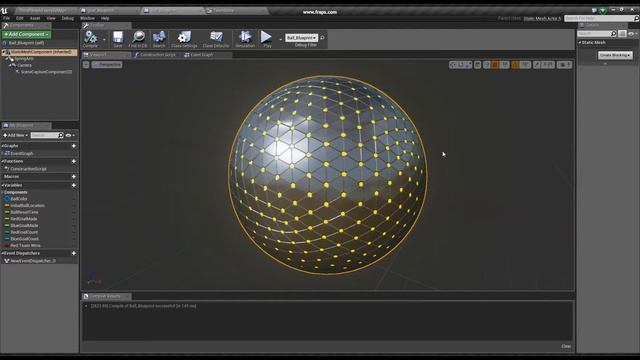640x360 pixels.
Task: Toggle rotation snapping in viewport
Action: (516, 64)
